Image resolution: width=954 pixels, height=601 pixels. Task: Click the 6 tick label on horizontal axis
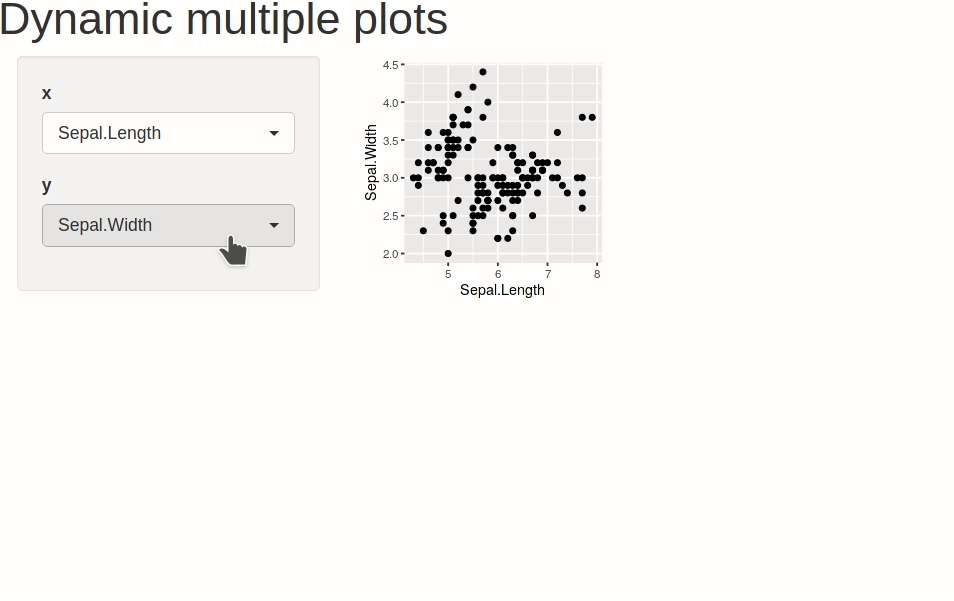498,274
